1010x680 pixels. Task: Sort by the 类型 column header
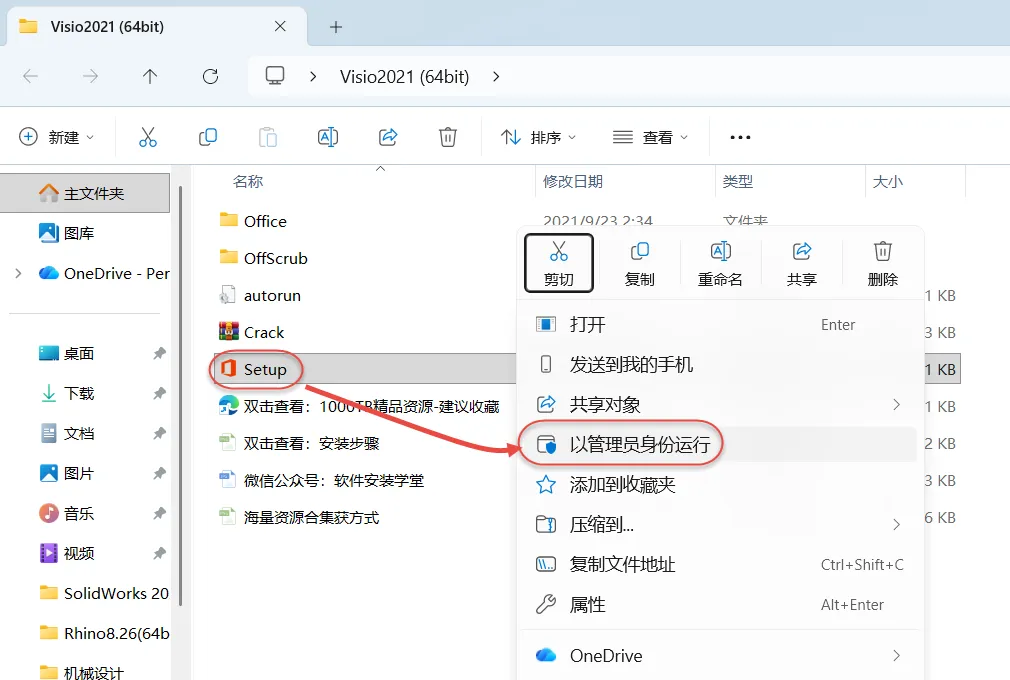click(738, 182)
